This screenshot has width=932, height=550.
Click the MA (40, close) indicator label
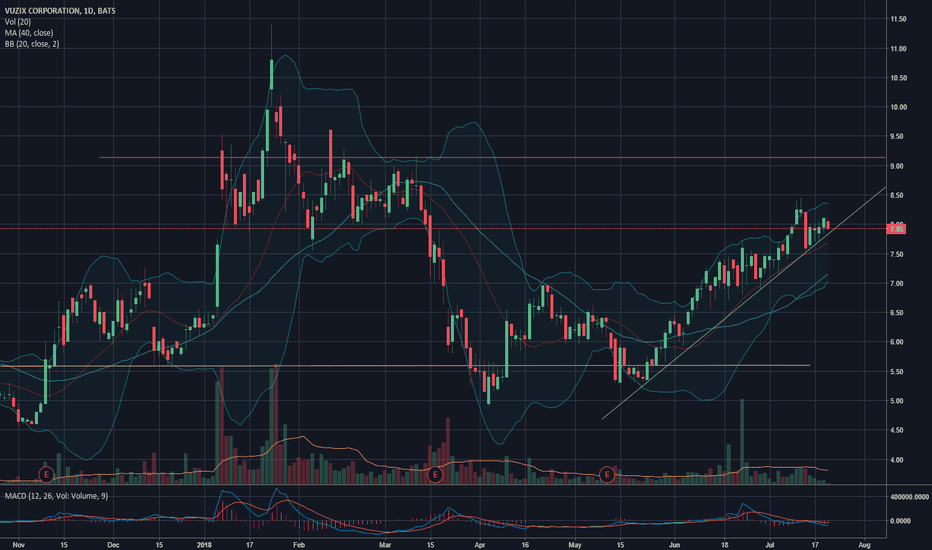pos(29,33)
